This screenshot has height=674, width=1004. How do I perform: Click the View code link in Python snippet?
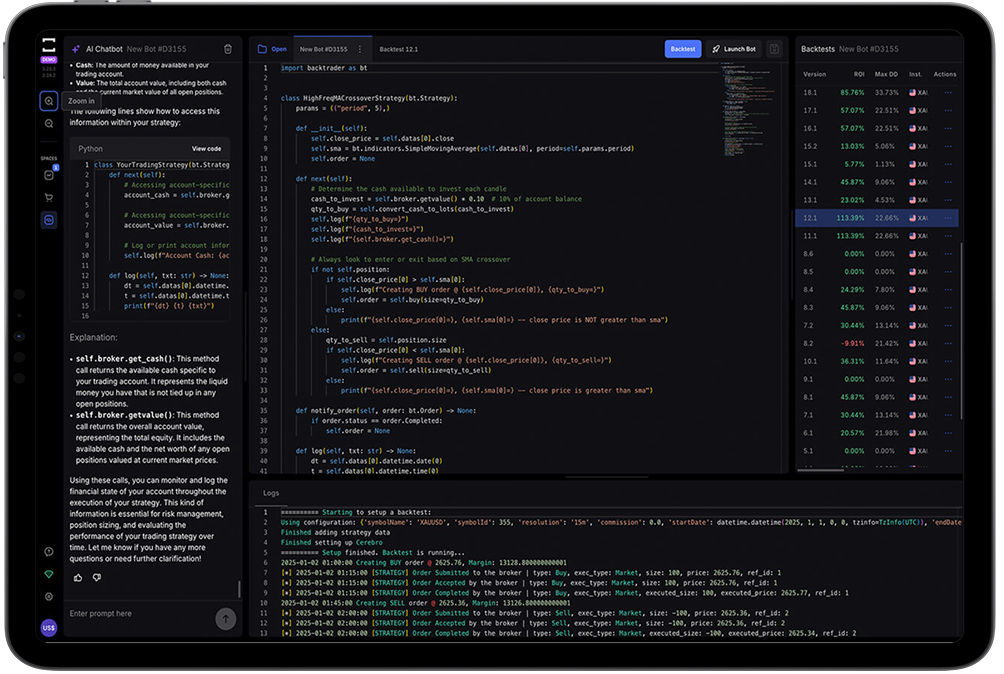point(206,148)
